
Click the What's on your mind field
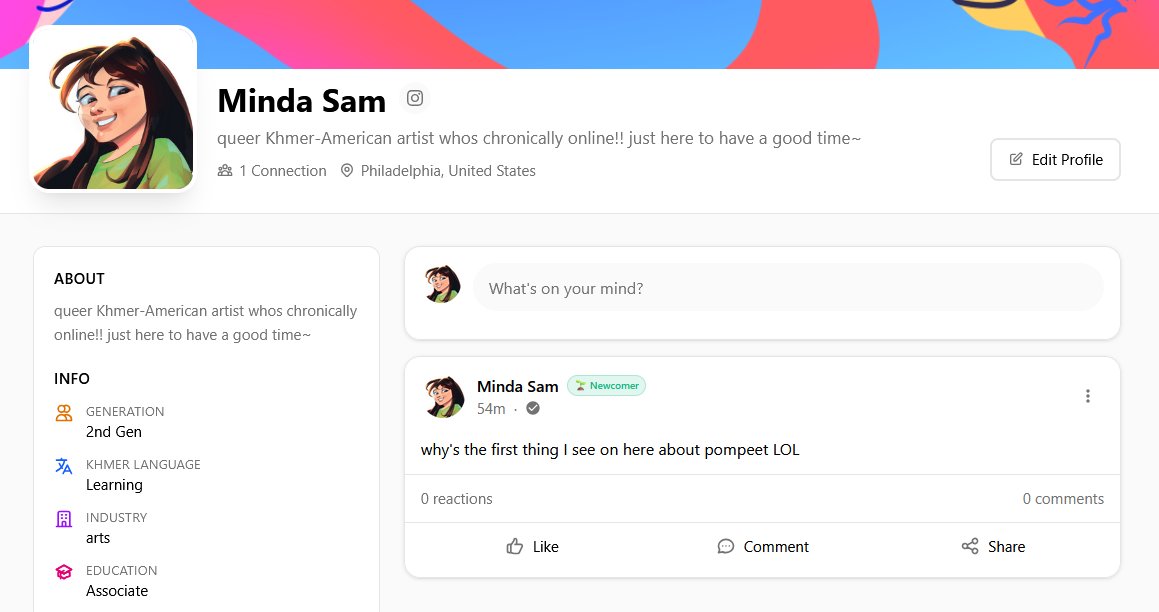pyautogui.click(x=788, y=287)
